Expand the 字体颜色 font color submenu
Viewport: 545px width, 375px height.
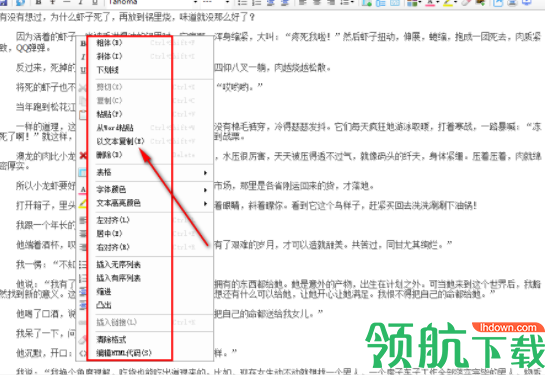pos(144,189)
